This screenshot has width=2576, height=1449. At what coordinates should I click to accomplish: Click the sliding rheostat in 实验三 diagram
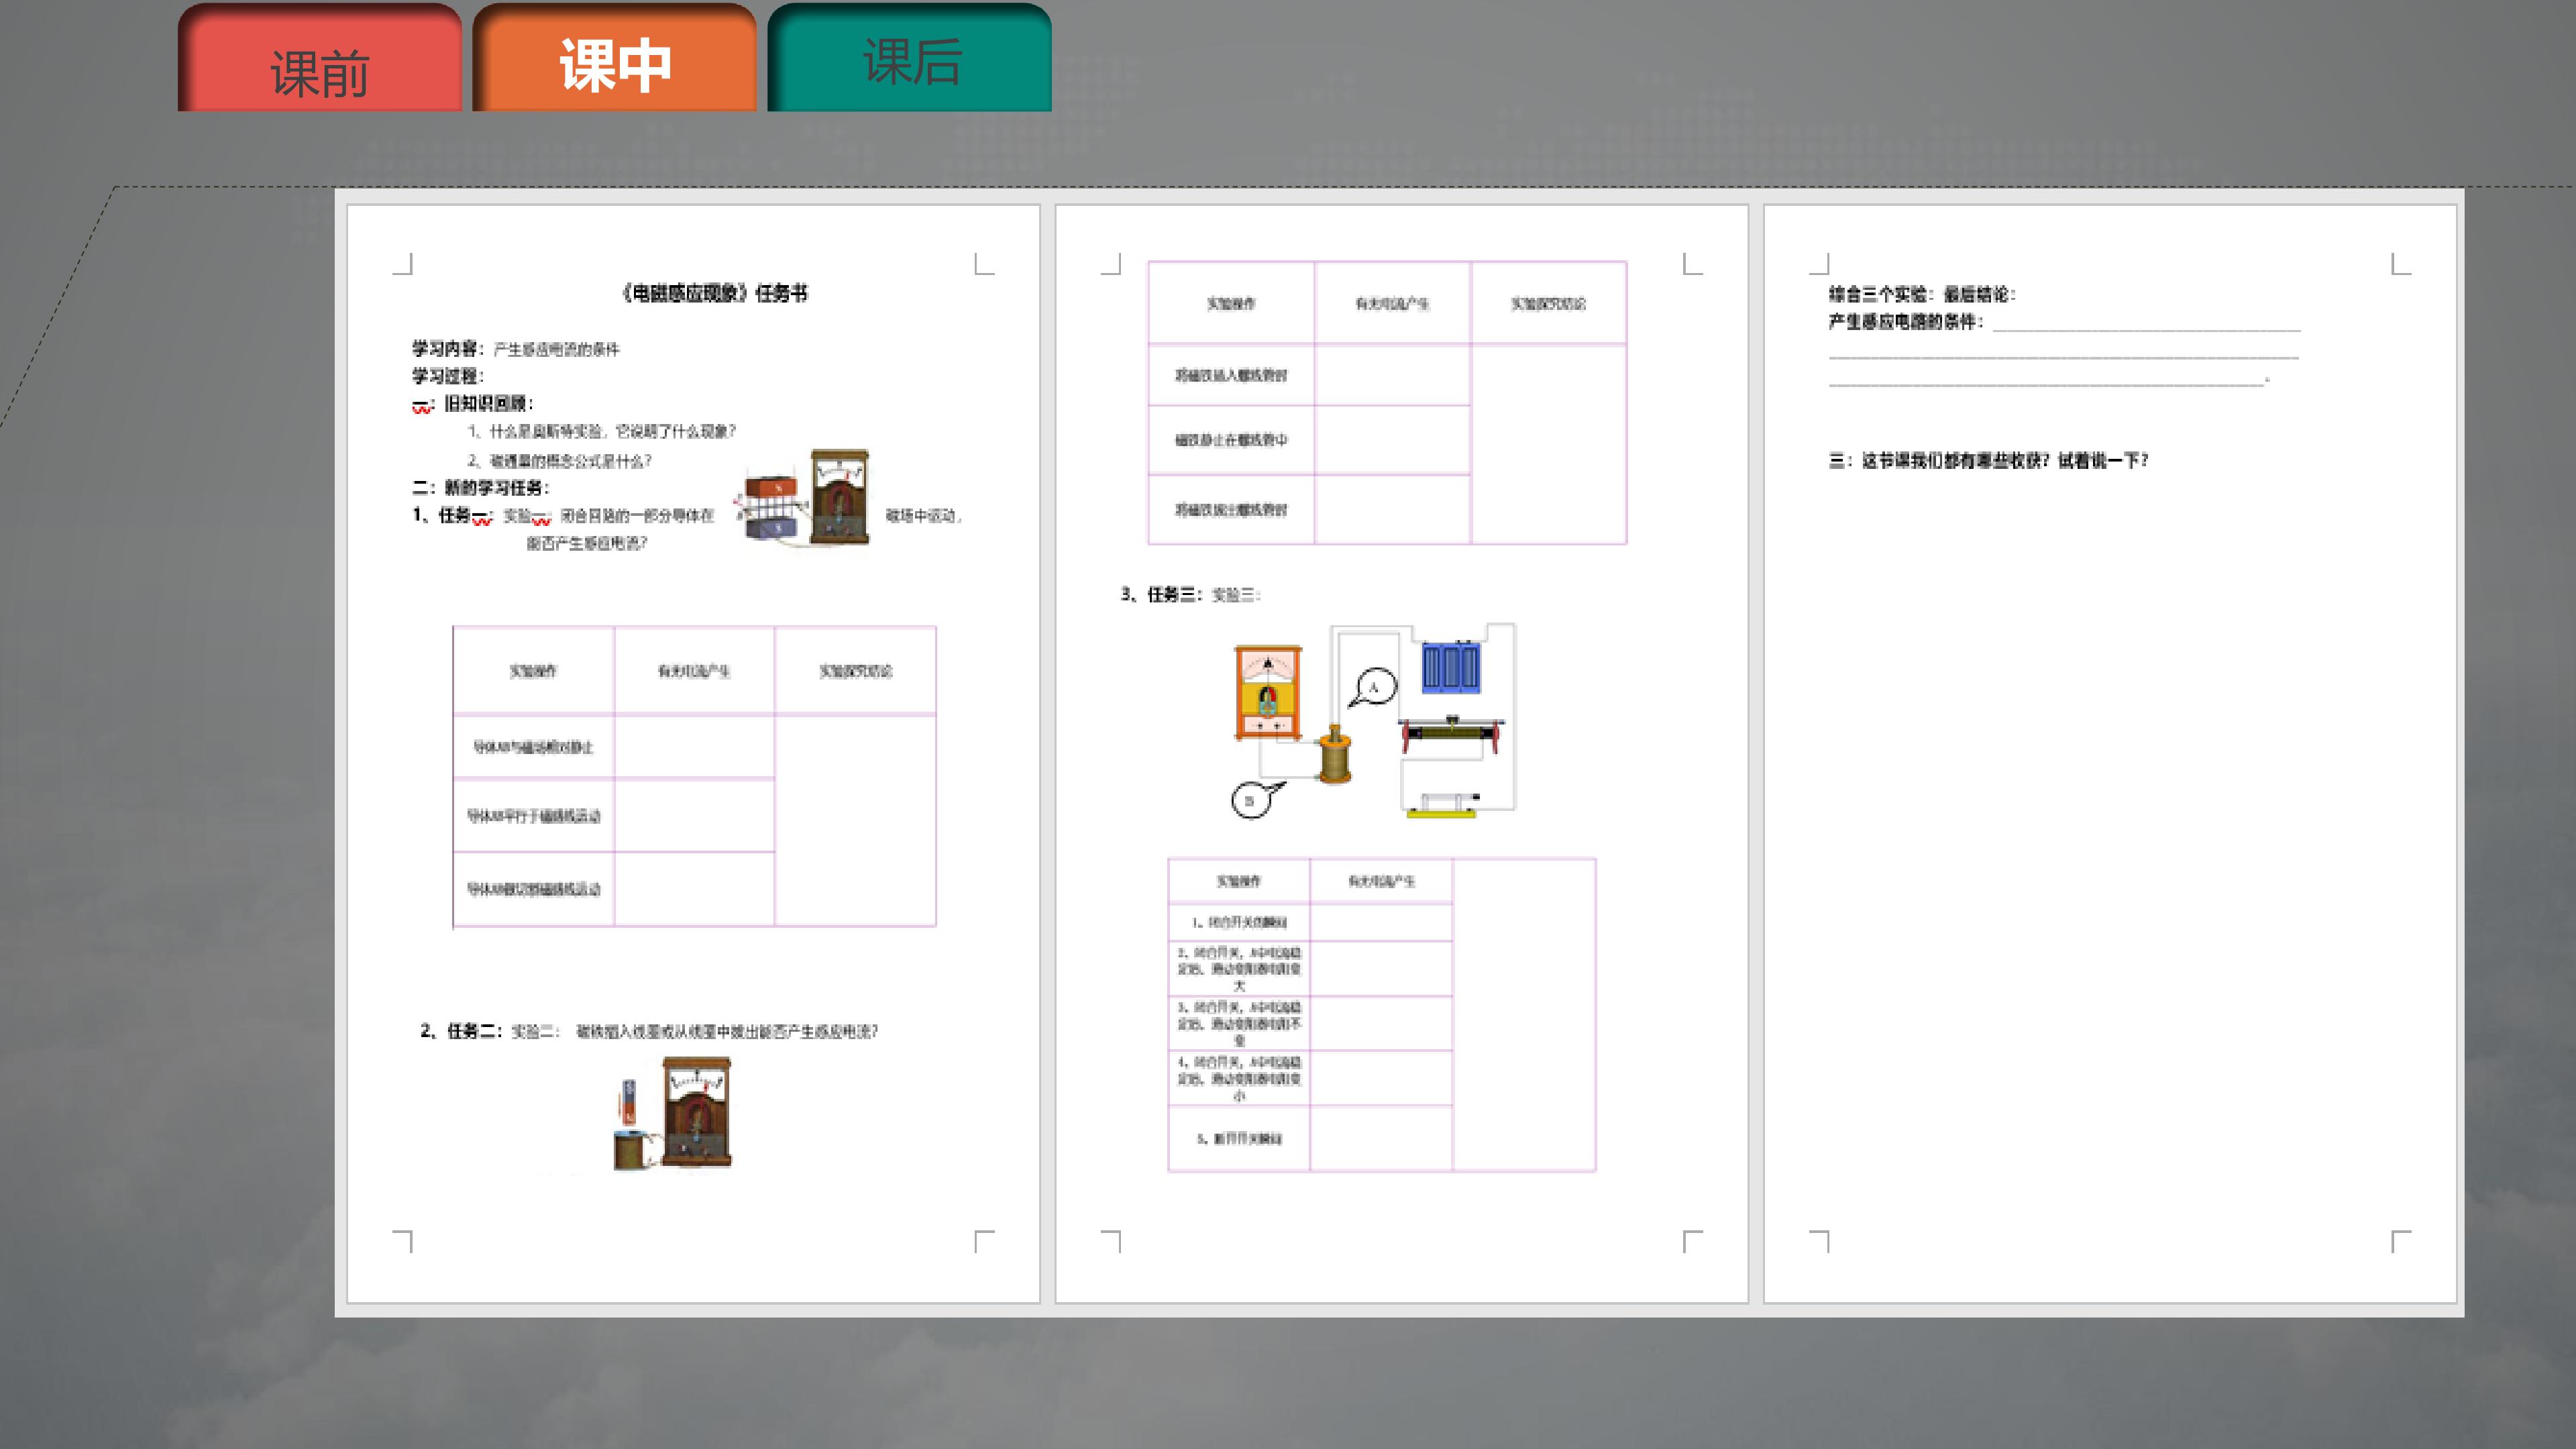point(1451,733)
